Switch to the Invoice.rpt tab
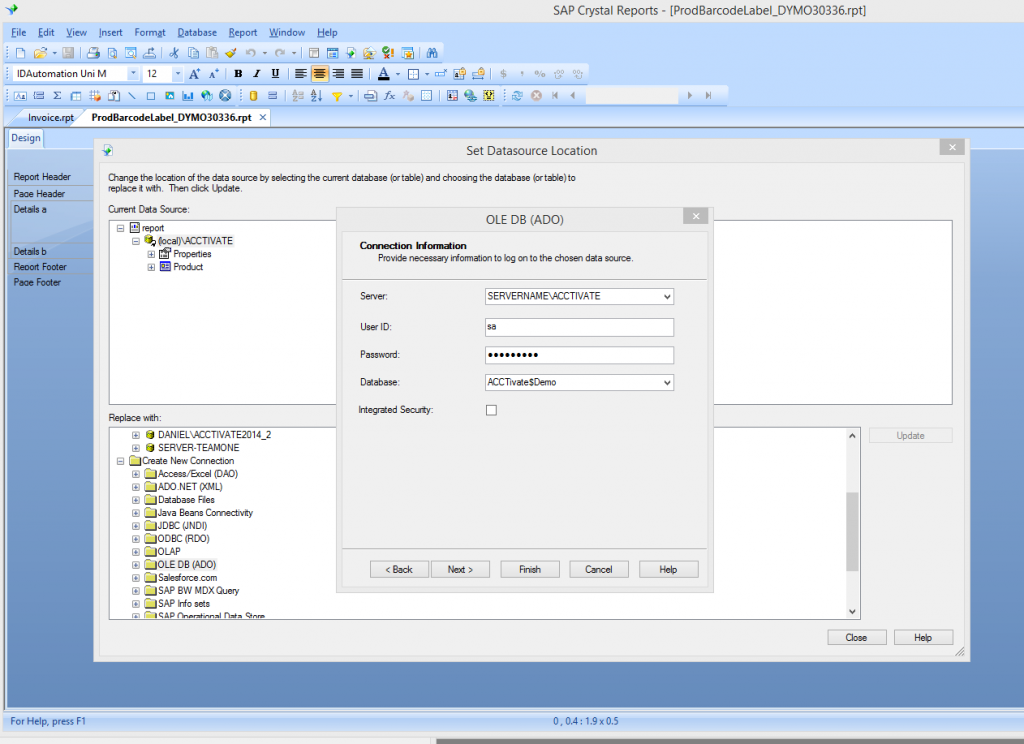1024x744 pixels. click(x=50, y=118)
